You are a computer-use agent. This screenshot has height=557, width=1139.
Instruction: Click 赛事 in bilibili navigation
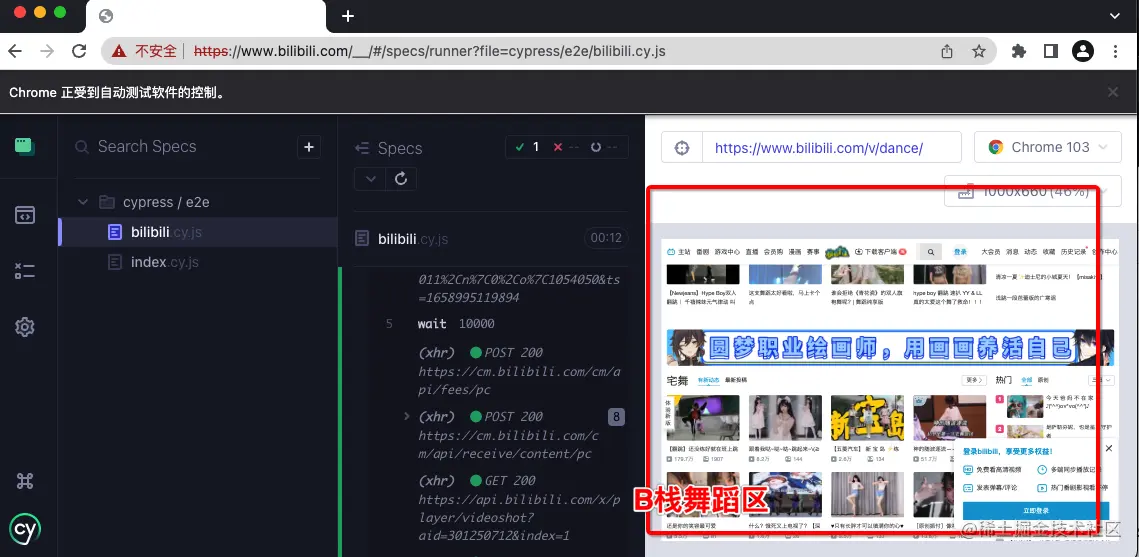(x=813, y=252)
